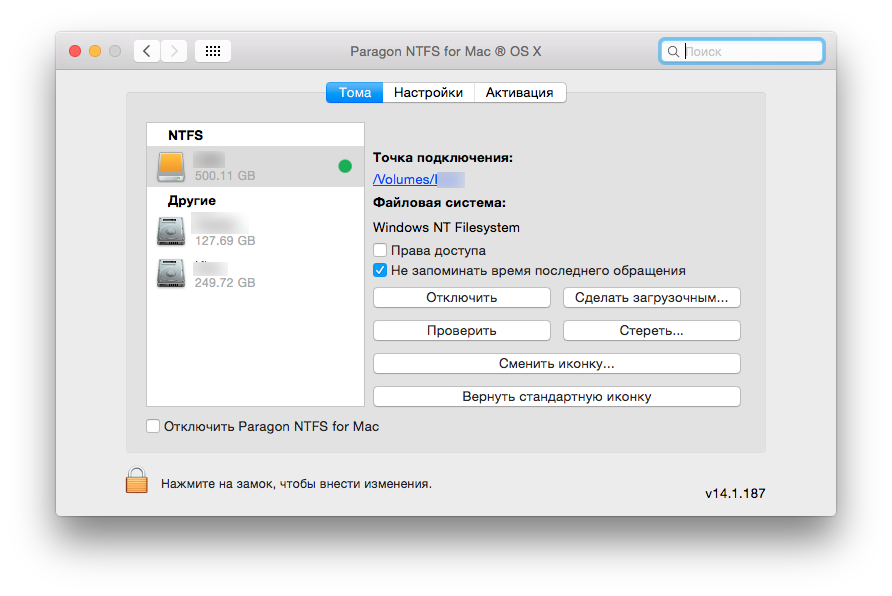Check Отключить Paragon NTFS for Mac
This screenshot has width=892, height=596.
(x=153, y=426)
